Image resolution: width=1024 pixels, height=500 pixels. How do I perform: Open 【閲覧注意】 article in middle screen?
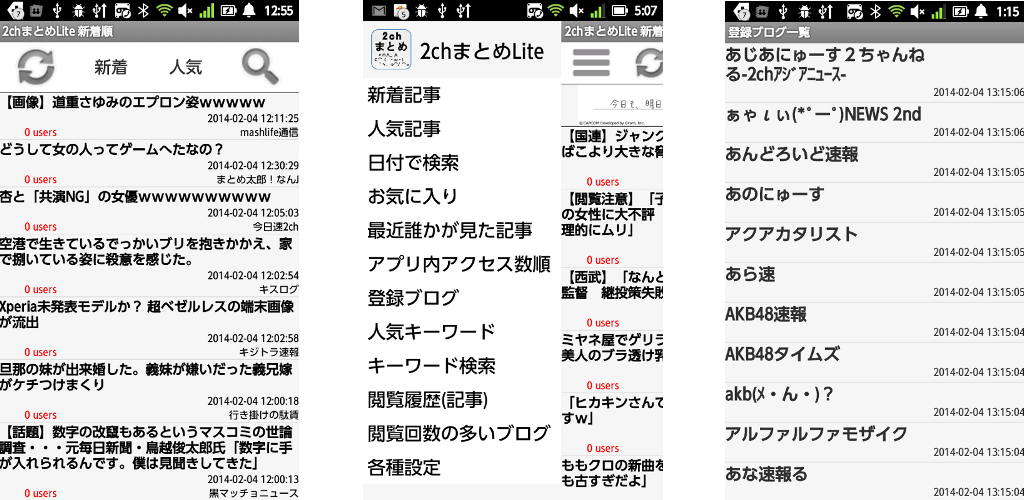pyautogui.click(x=612, y=228)
